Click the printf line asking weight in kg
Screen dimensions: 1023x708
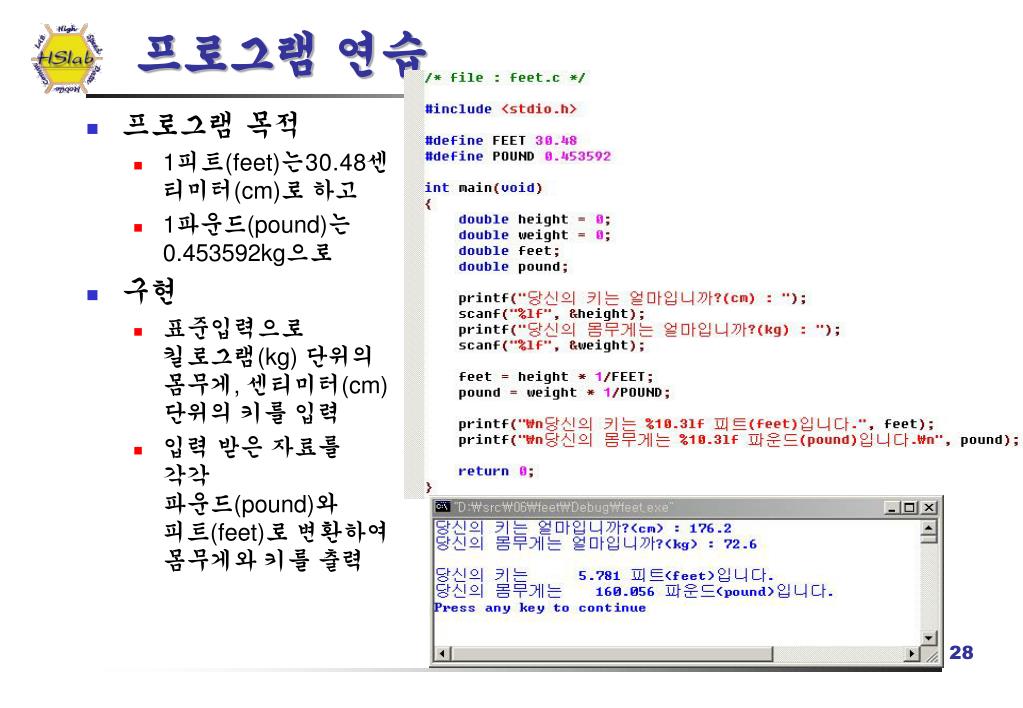point(649,330)
